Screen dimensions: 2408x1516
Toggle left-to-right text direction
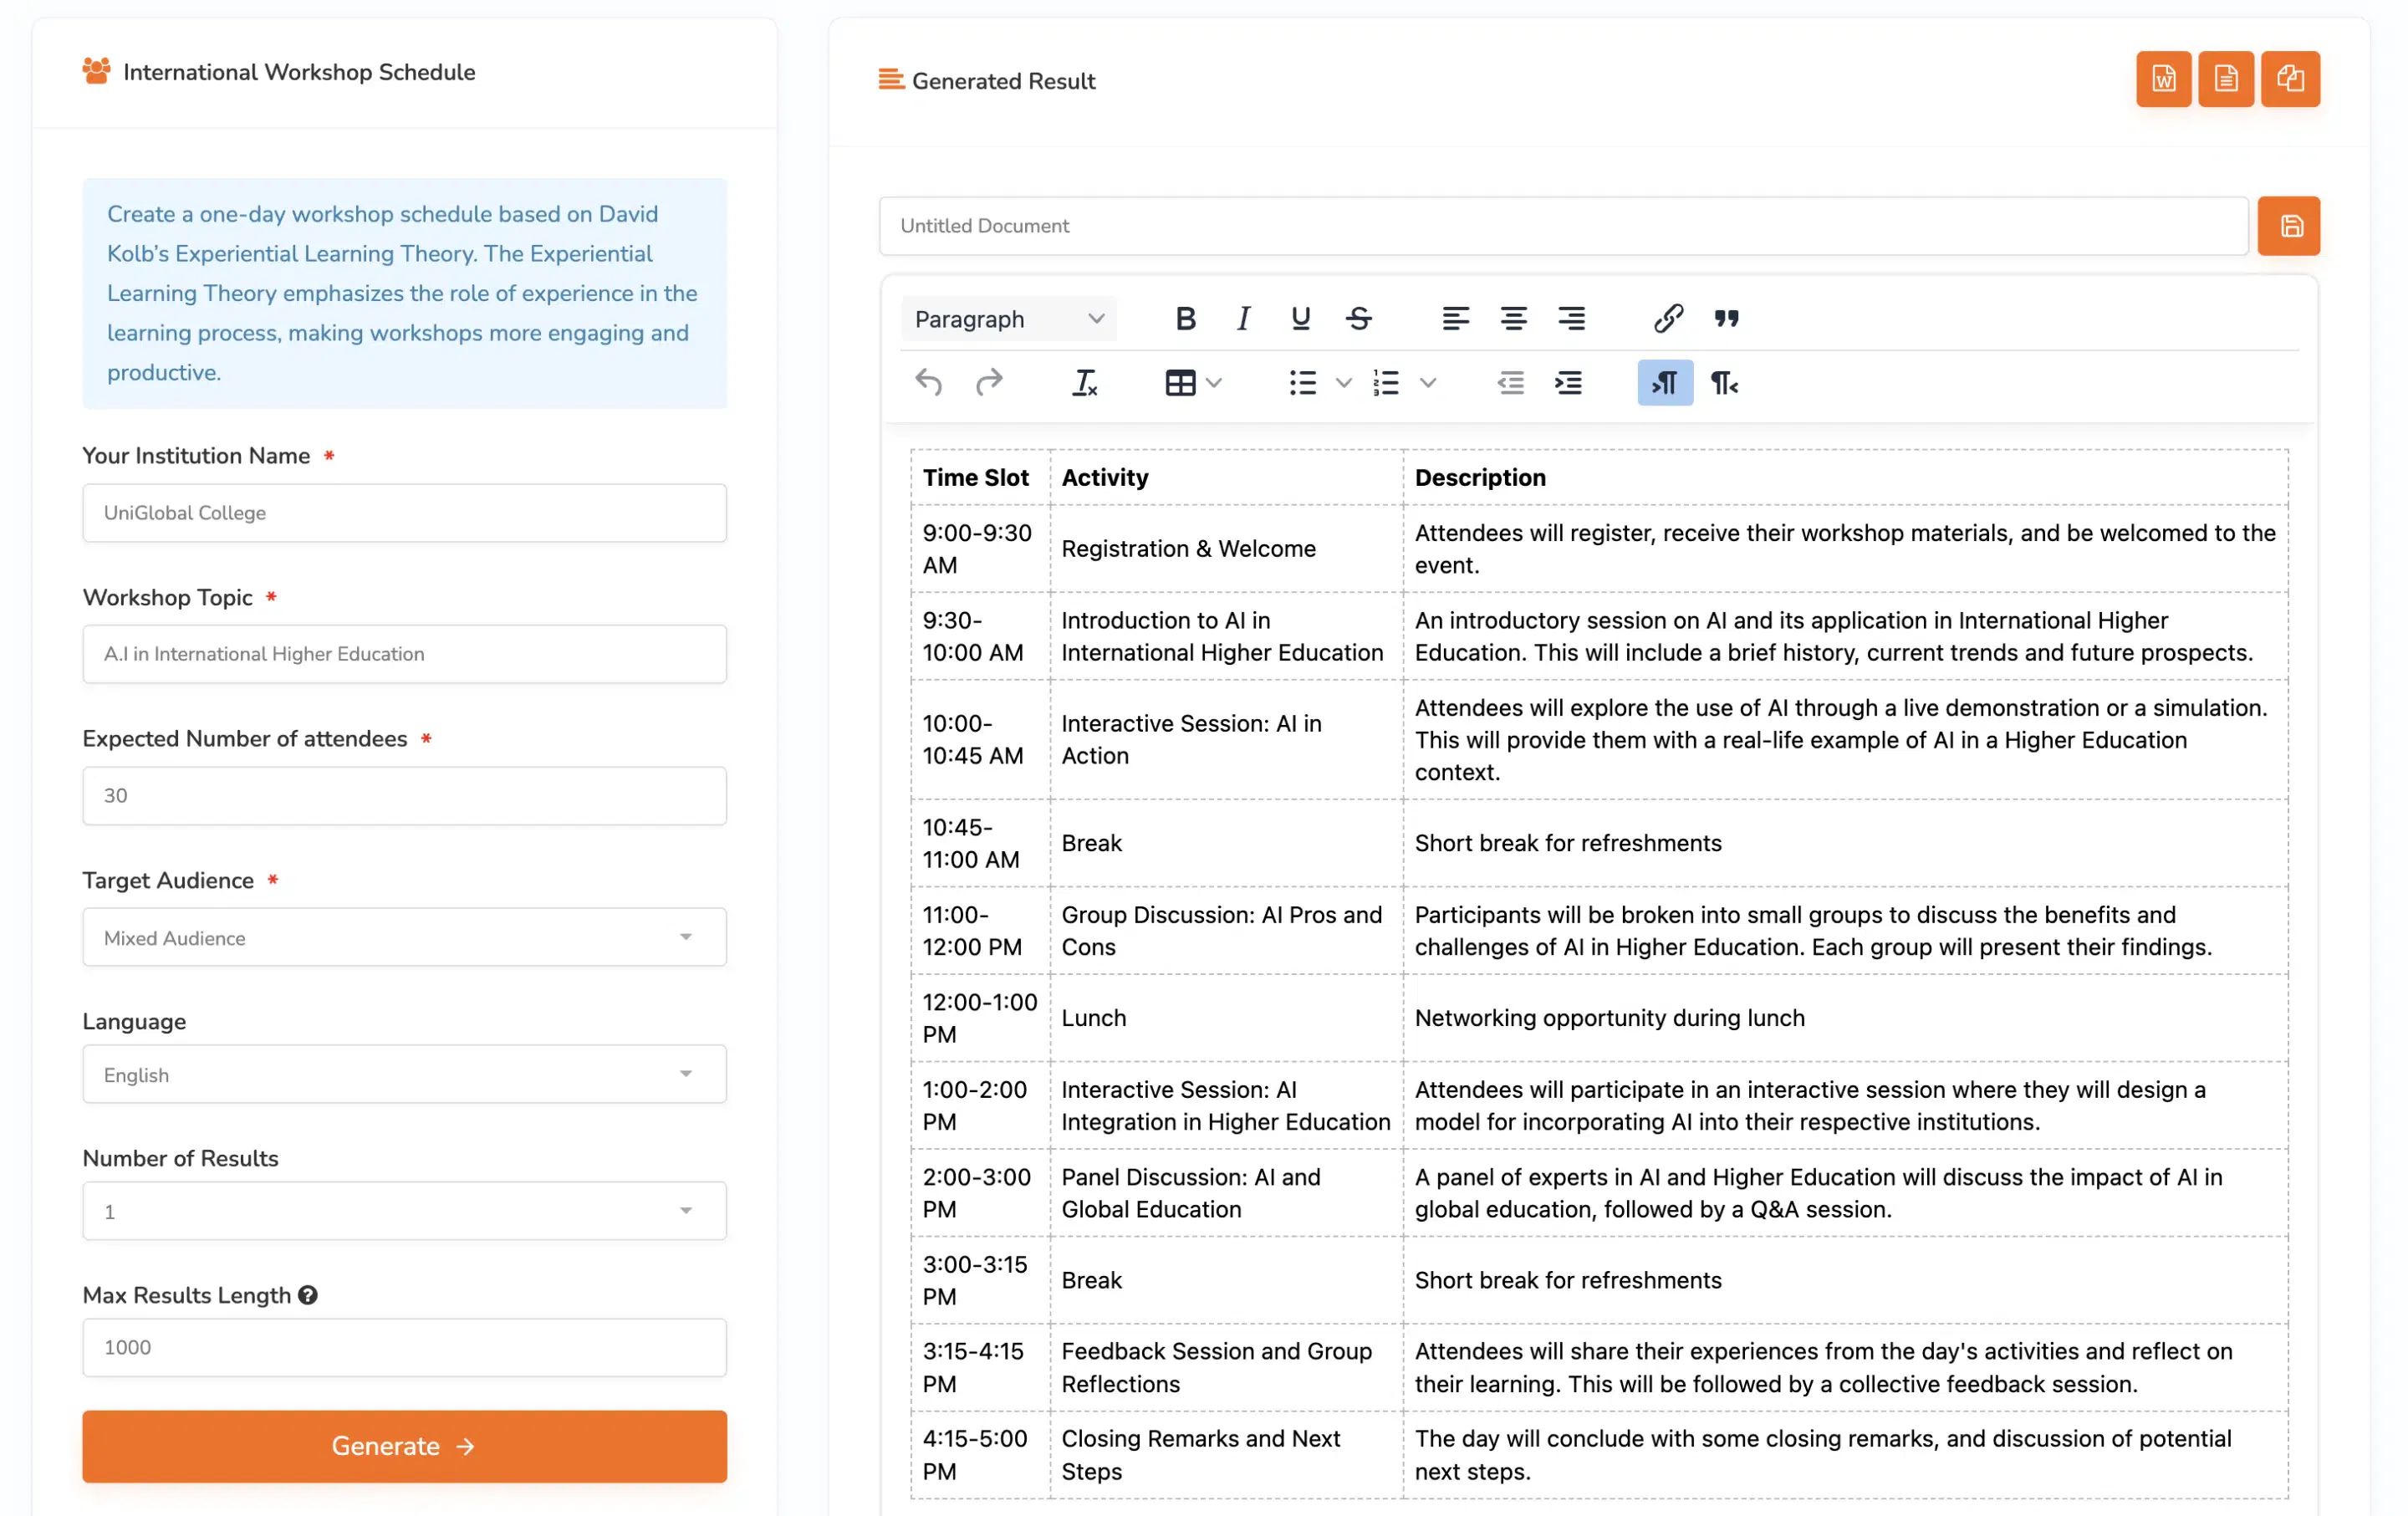click(x=1664, y=383)
